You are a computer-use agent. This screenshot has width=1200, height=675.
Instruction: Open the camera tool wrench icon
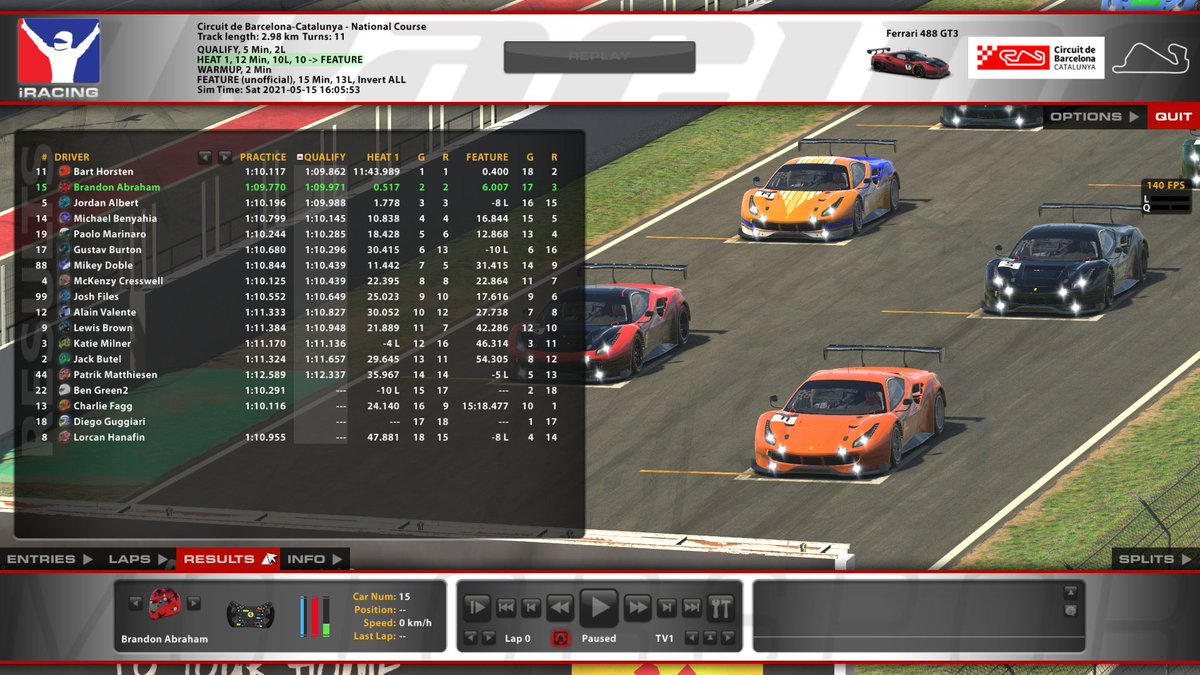(x=720, y=606)
